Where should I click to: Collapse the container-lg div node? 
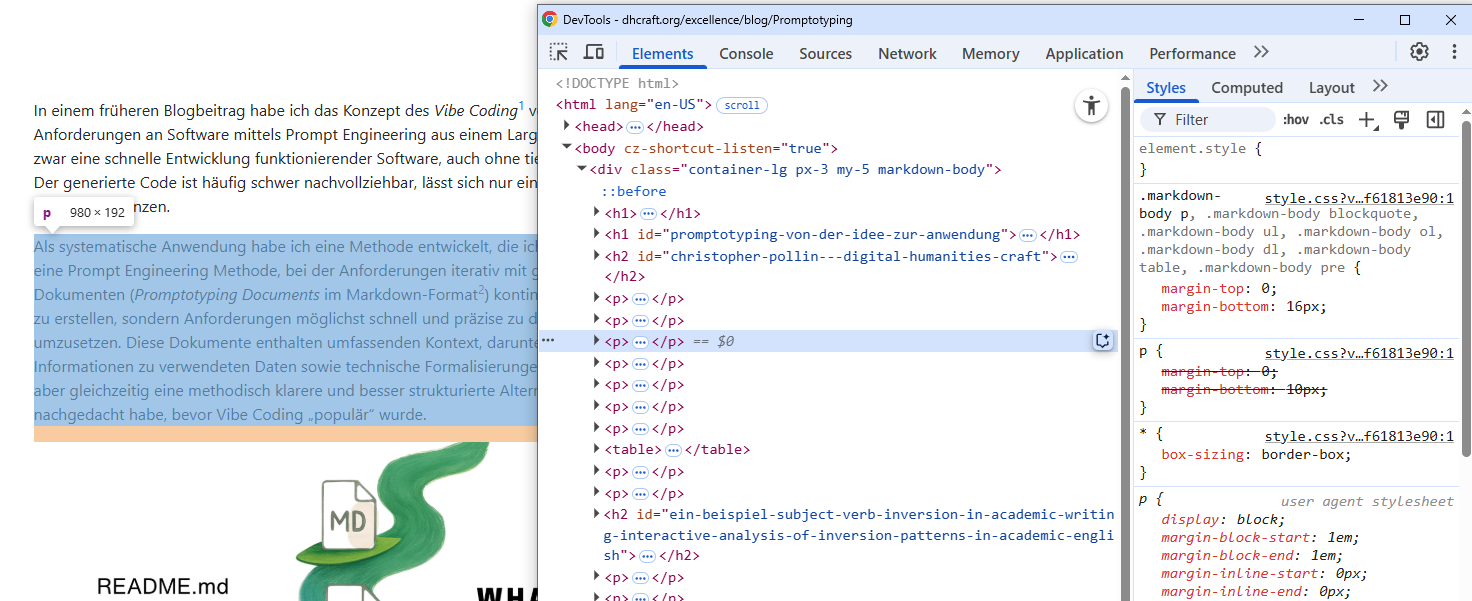582,169
